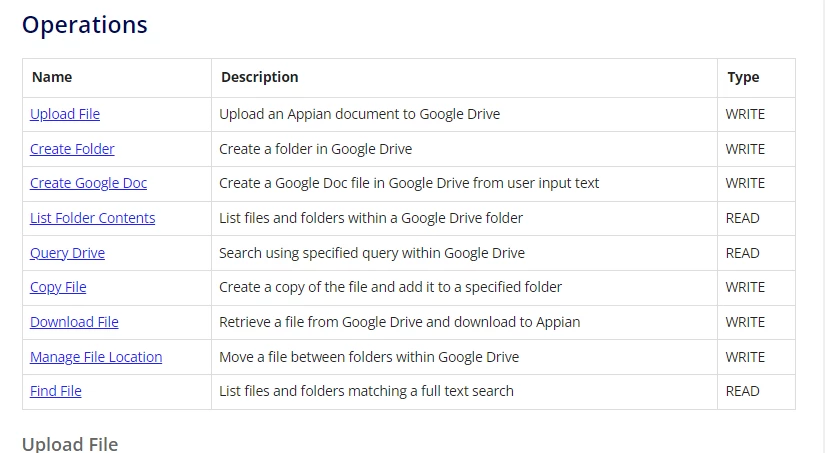Open the Find File link

(56, 391)
